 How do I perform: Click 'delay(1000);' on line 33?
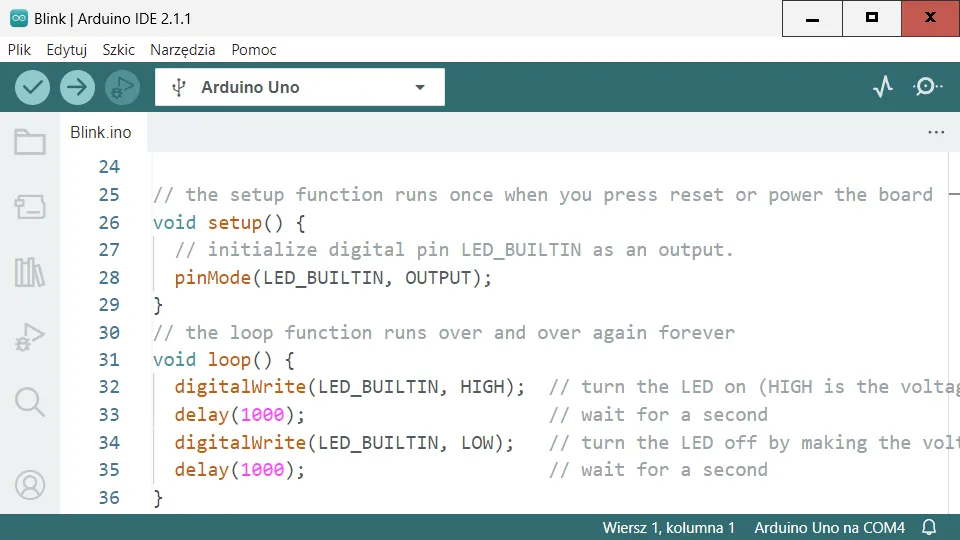click(x=239, y=415)
